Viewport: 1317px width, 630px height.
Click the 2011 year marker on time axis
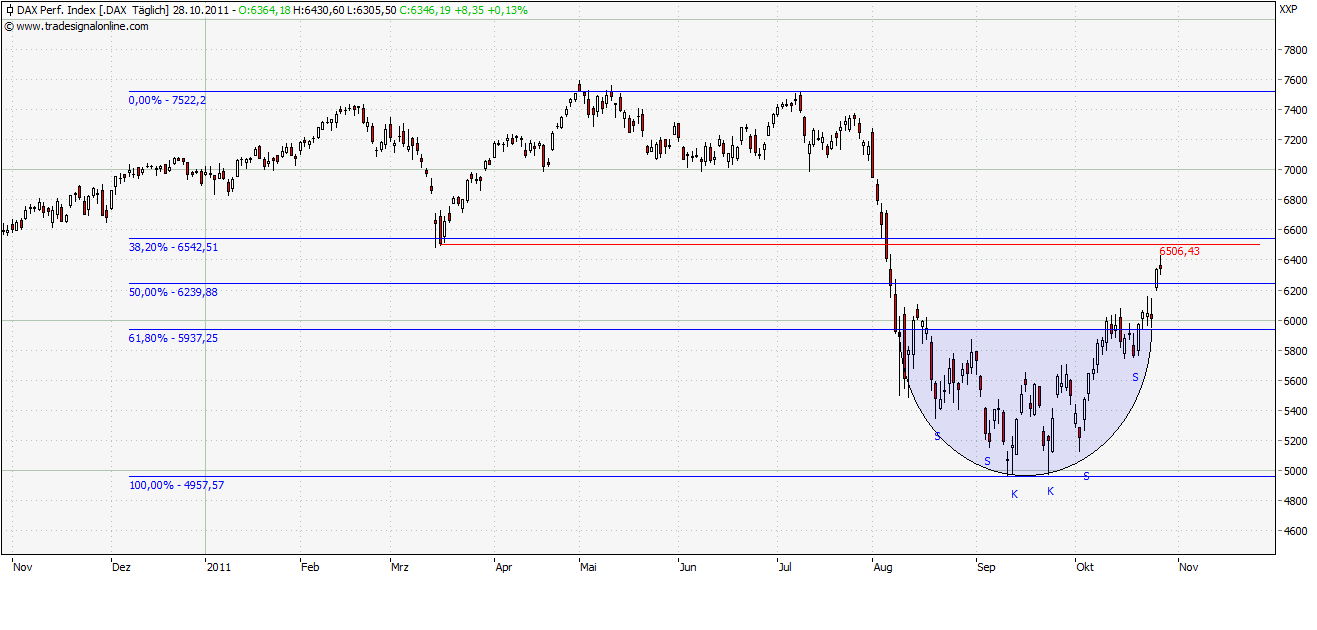pos(218,567)
